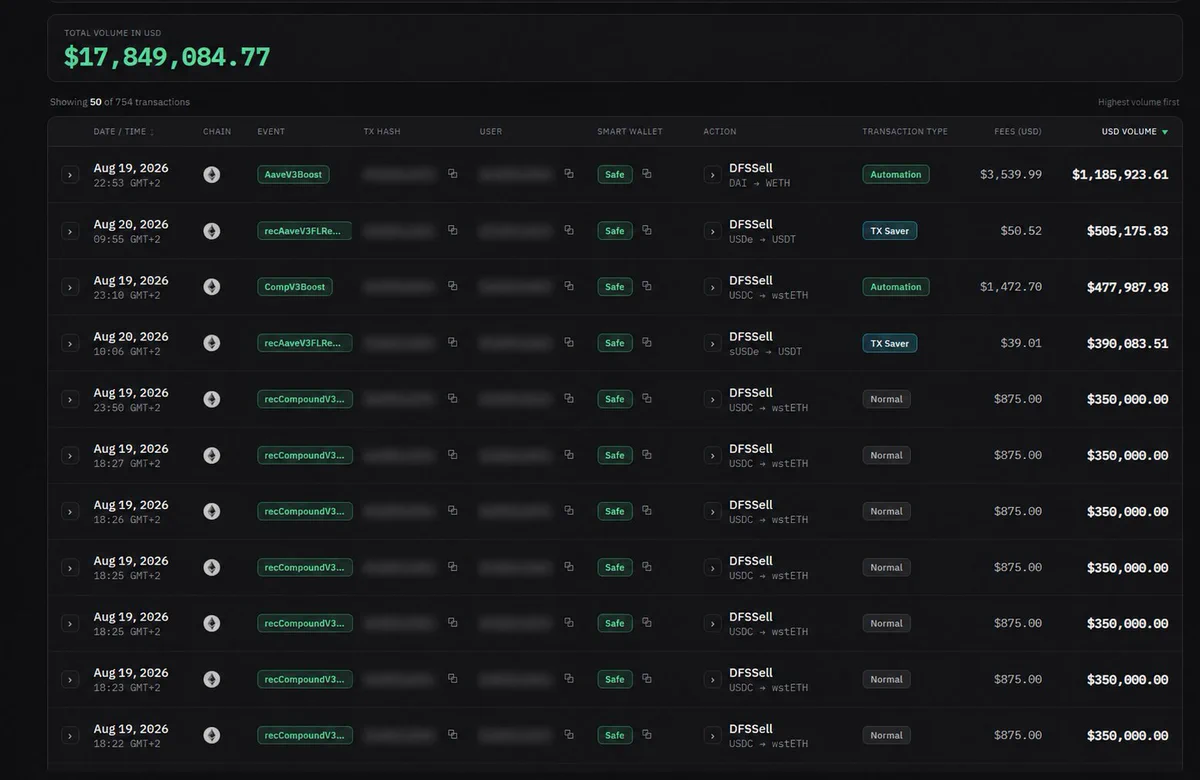Click the AaveV3Boost event badge
Screen dimensions: 1200x780
pyautogui.click(x=293, y=174)
